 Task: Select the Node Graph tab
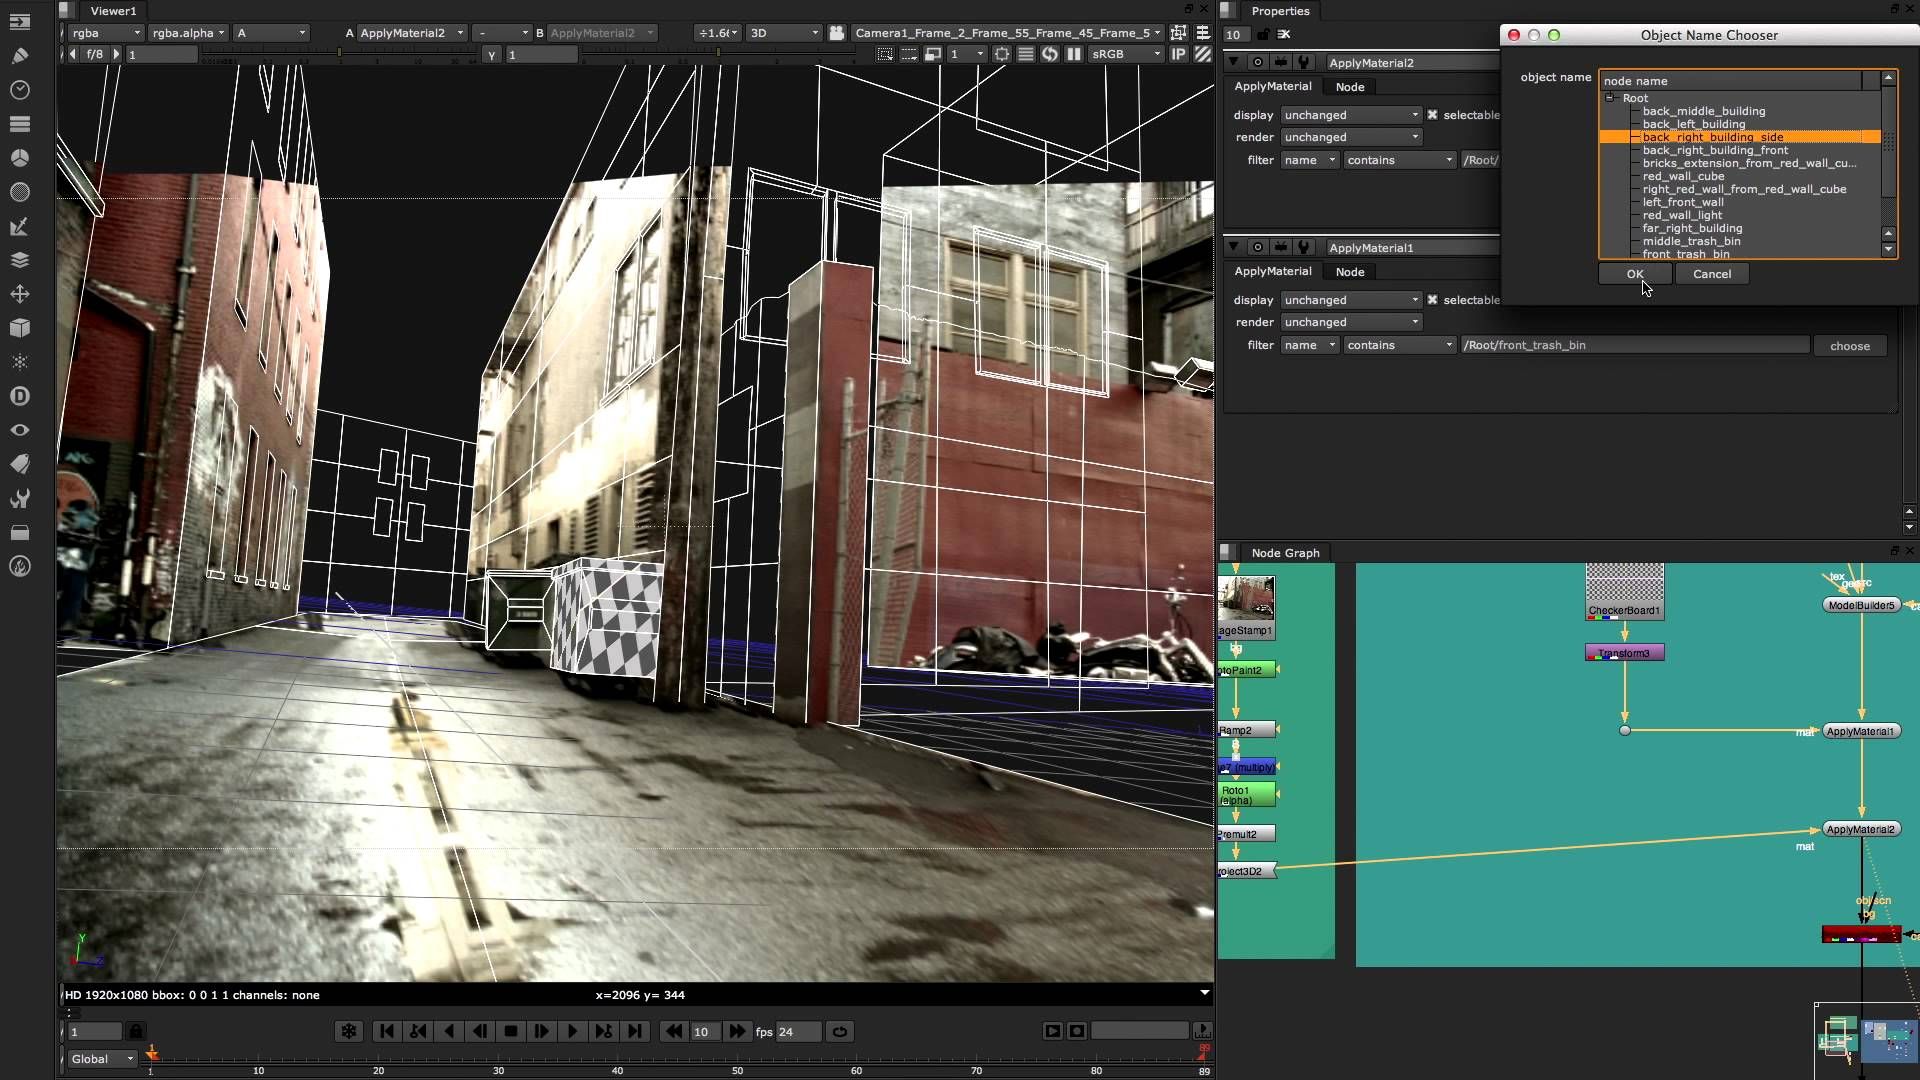pyautogui.click(x=1285, y=553)
